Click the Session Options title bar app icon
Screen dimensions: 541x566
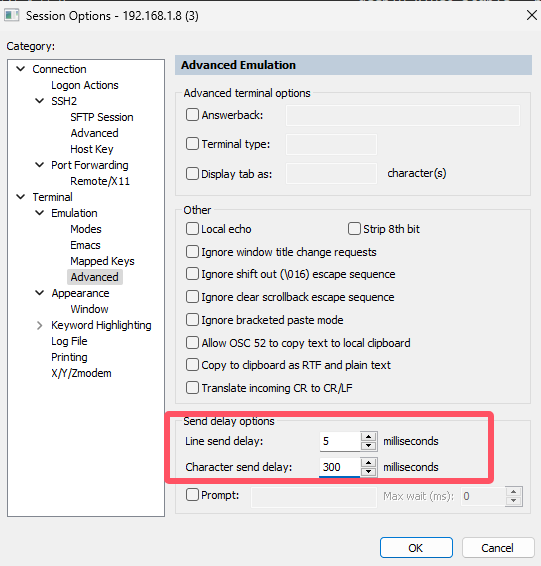pos(11,16)
